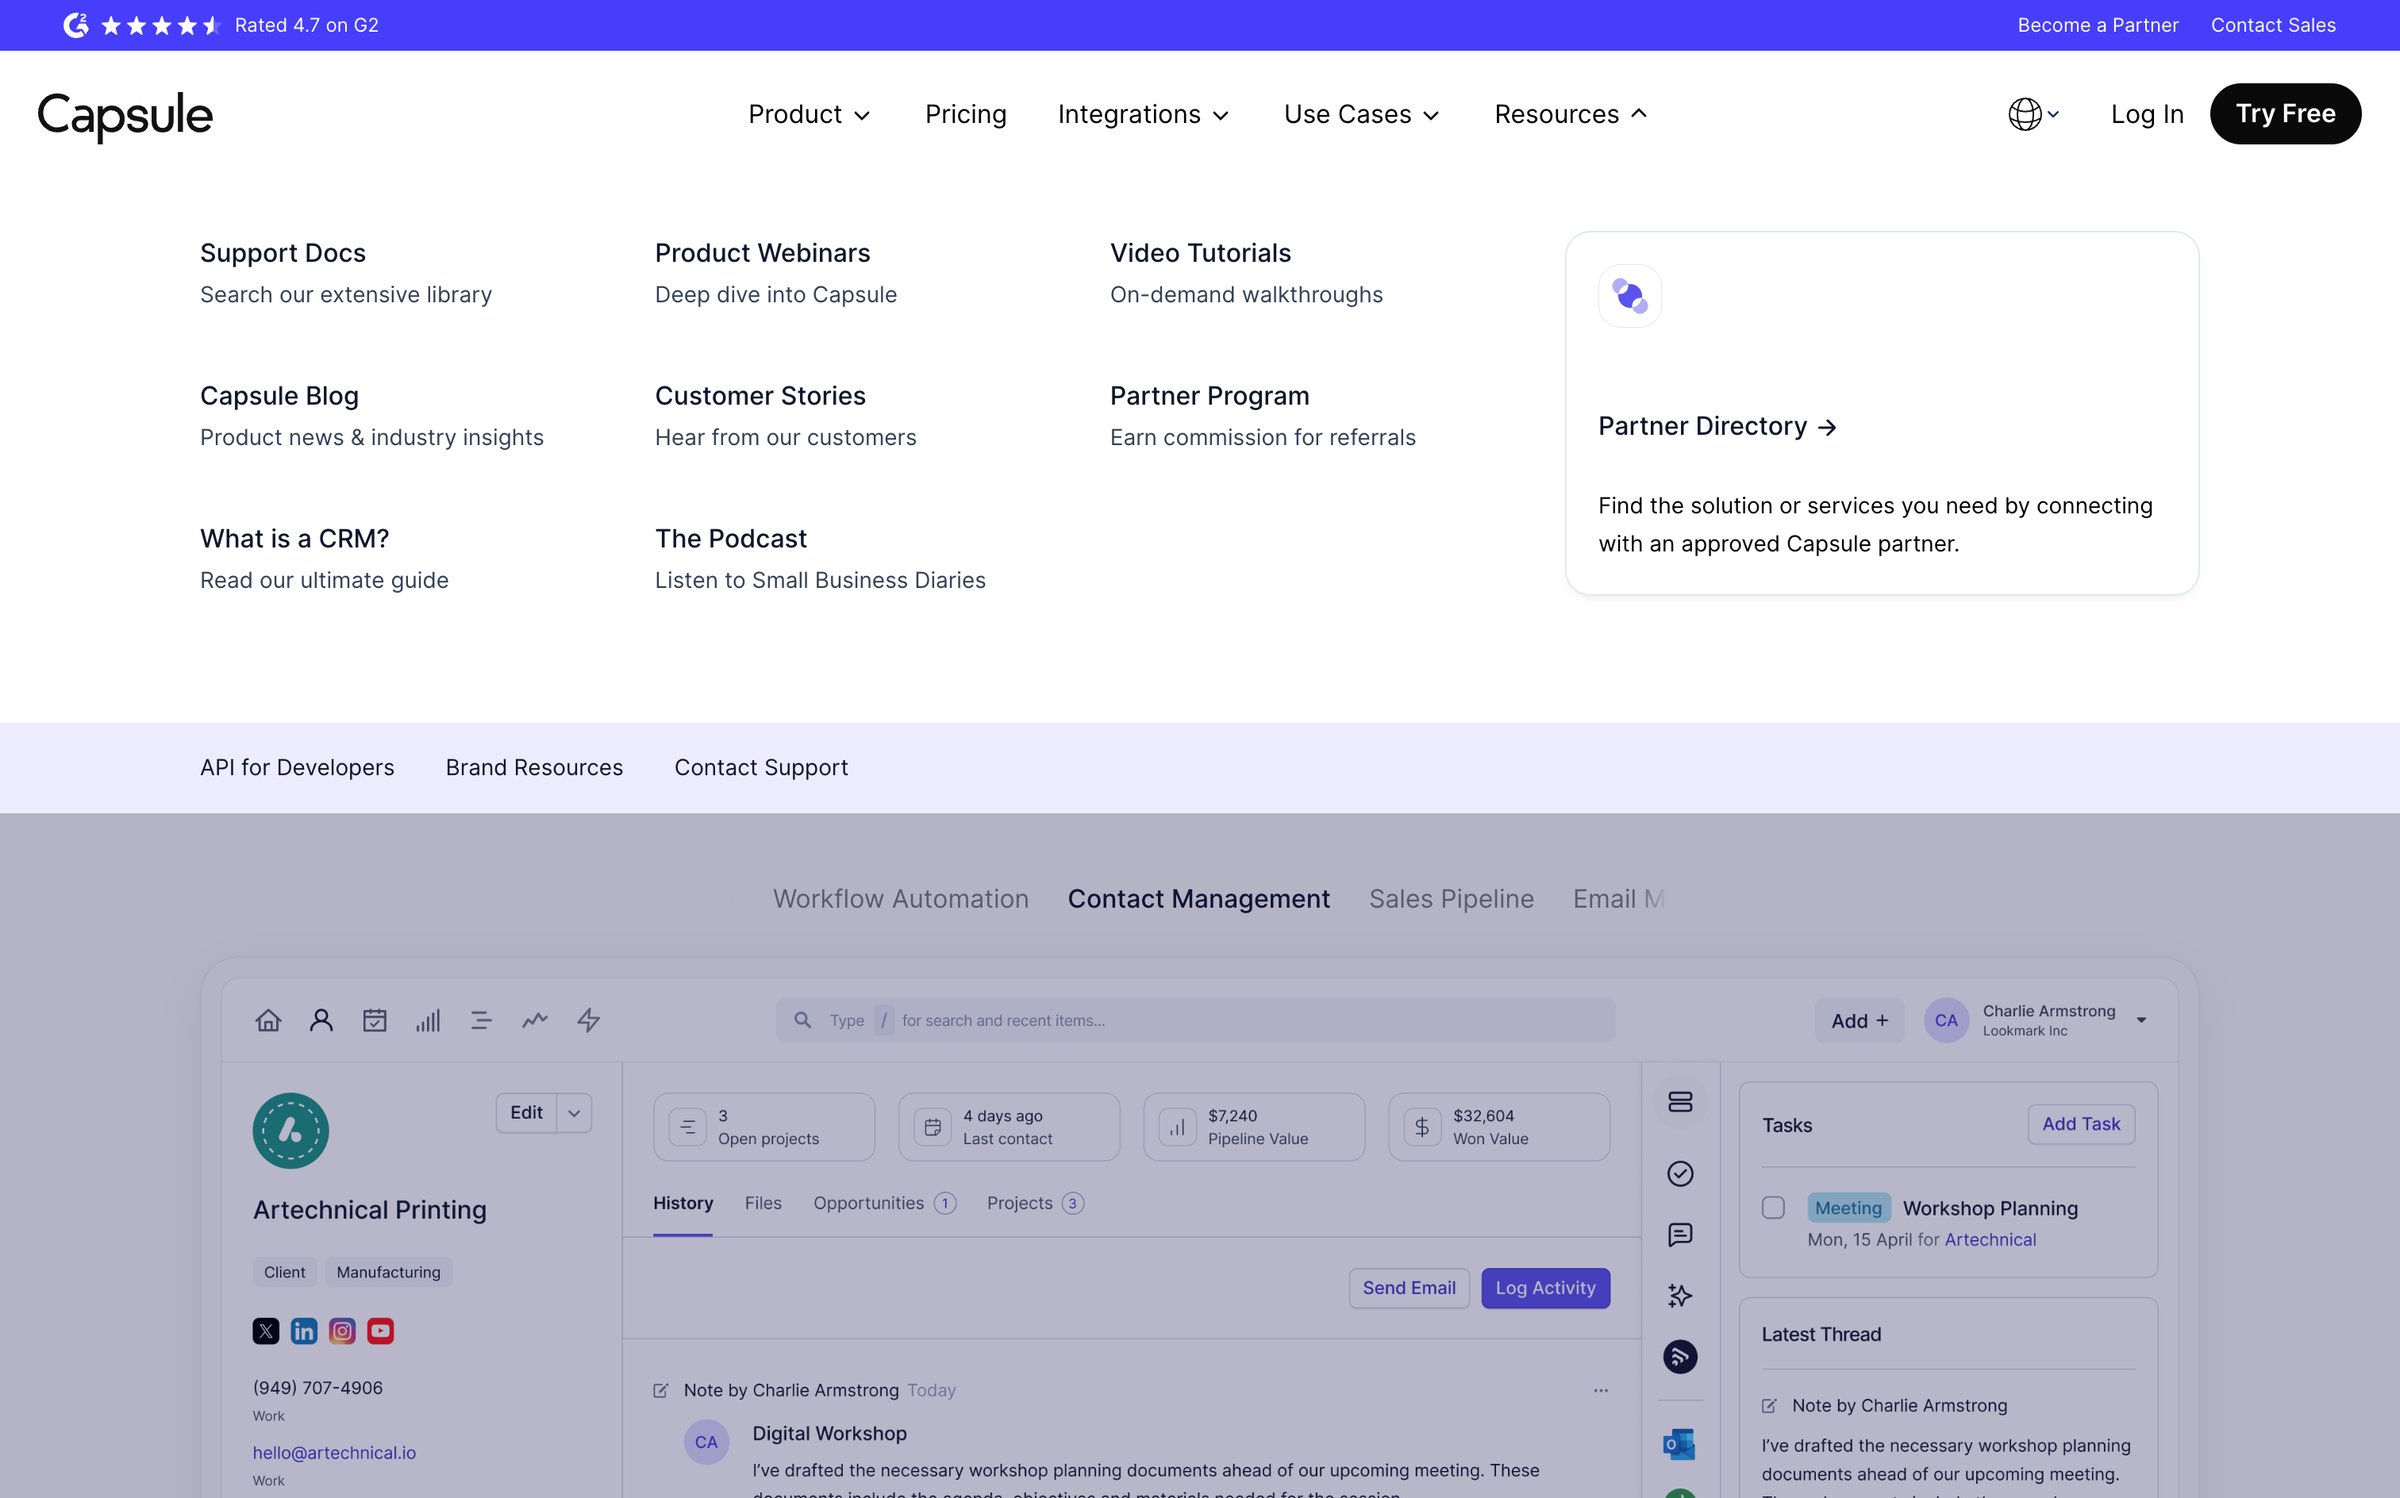The width and height of the screenshot is (2400, 1498).
Task: Click the Send Email button
Action: [1409, 1288]
